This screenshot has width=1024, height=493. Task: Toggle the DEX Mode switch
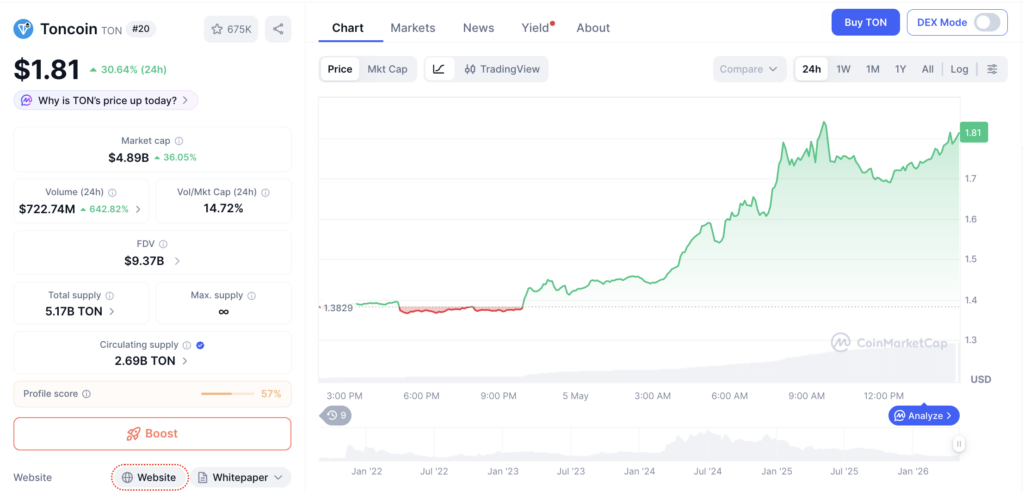click(x=986, y=22)
